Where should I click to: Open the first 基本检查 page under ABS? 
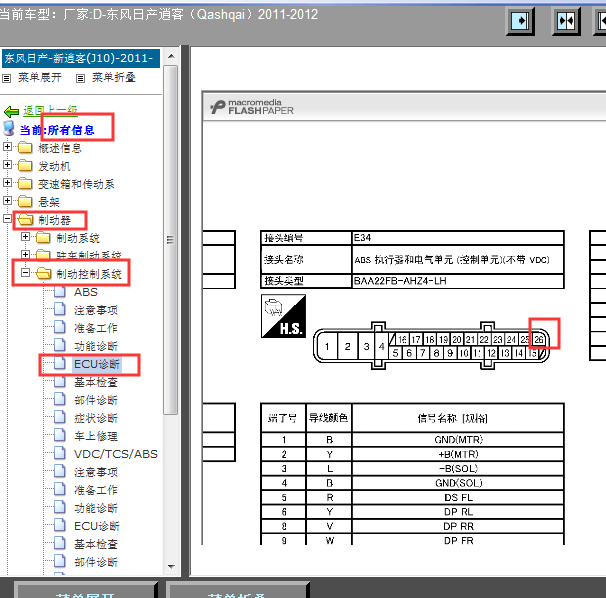click(x=96, y=382)
